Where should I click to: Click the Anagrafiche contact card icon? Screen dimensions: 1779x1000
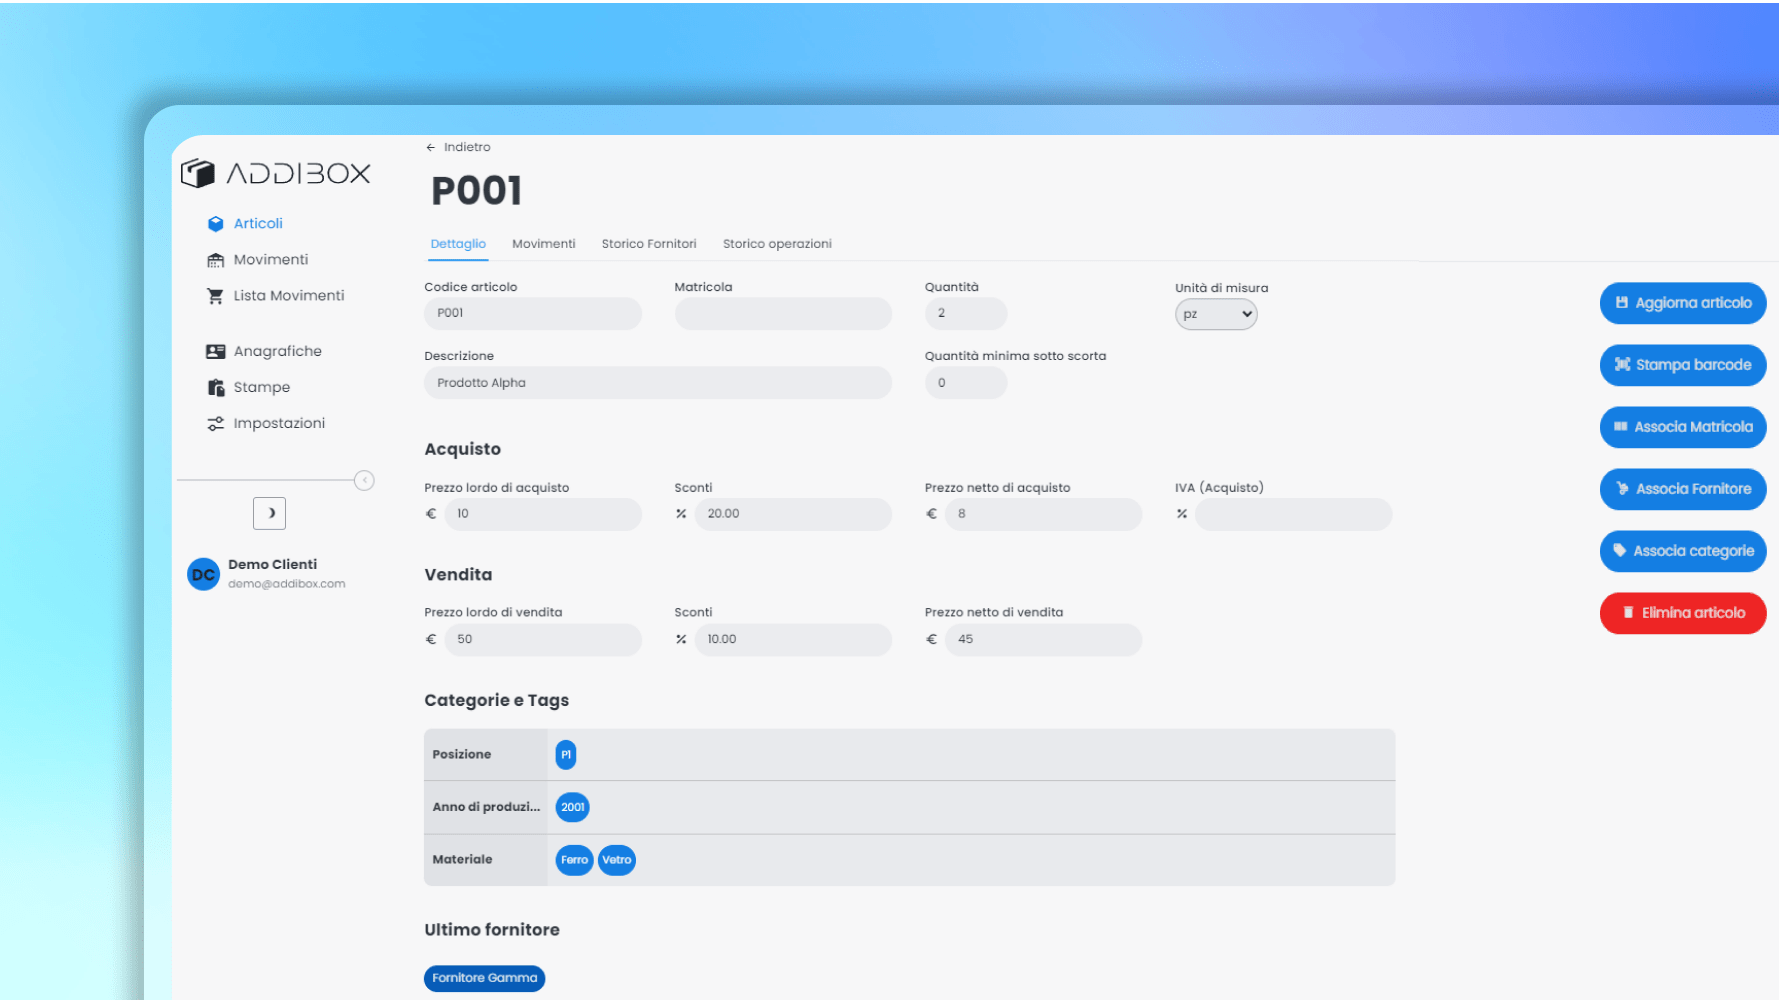point(215,352)
